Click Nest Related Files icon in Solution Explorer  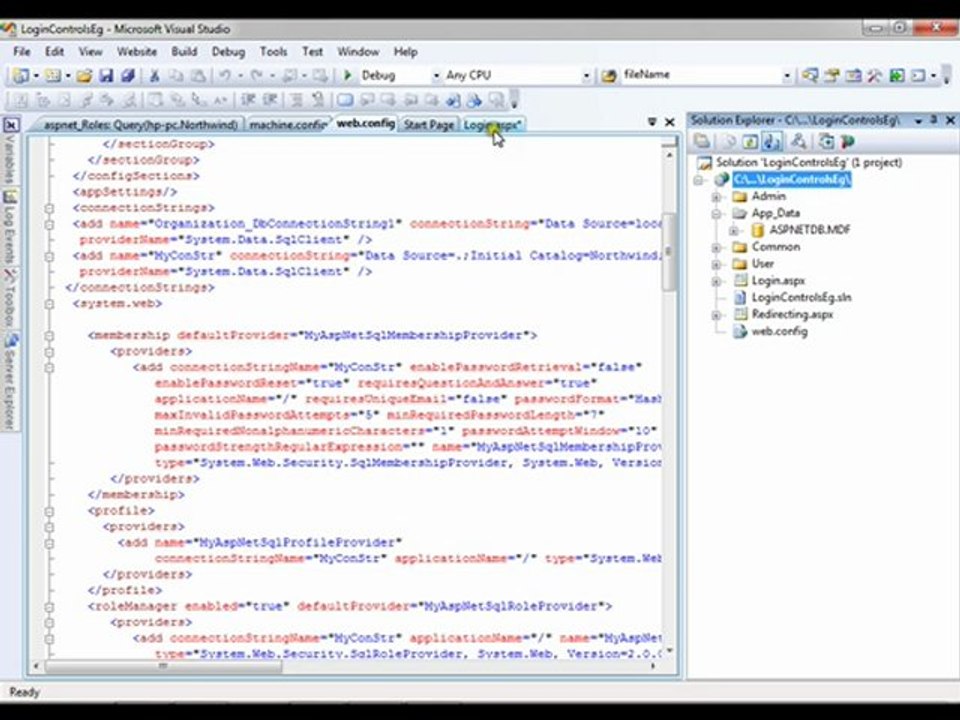click(772, 142)
